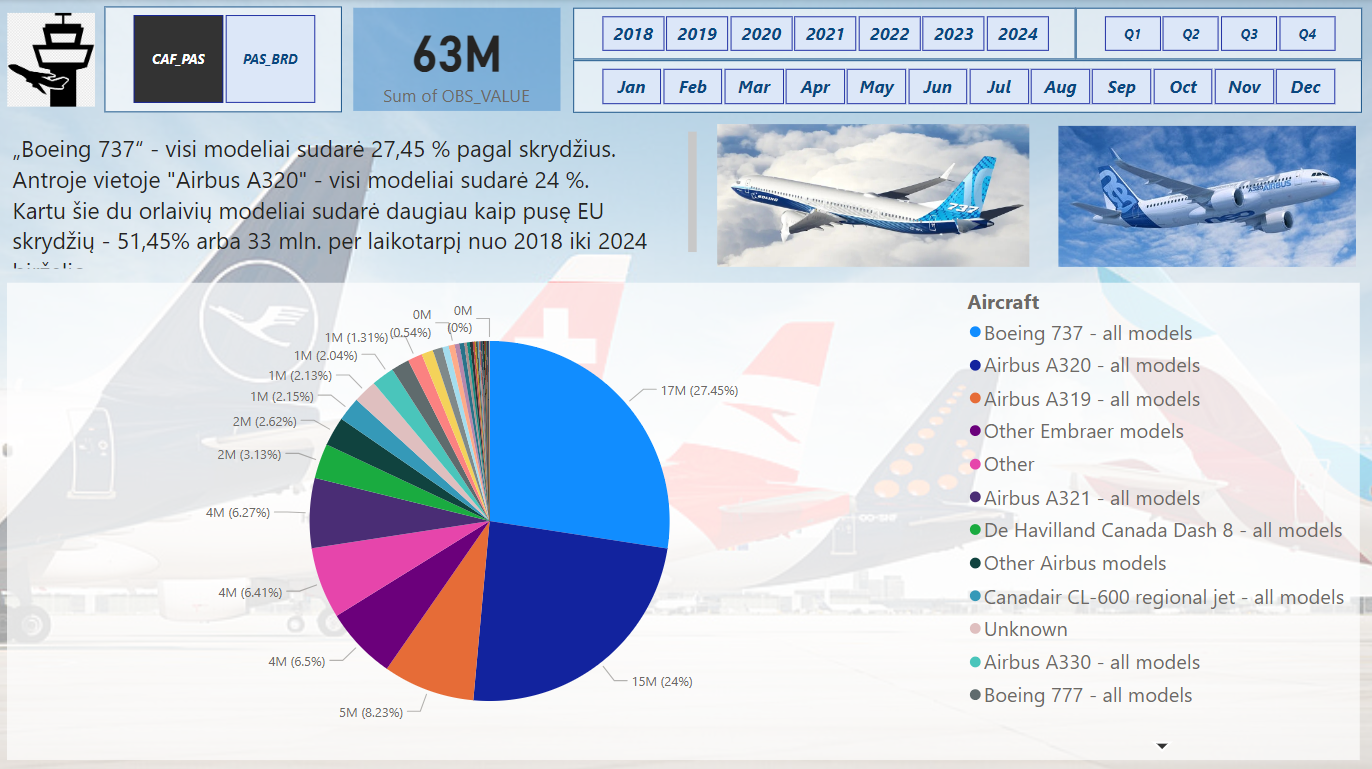Click the pink Other legend entry

point(1001,464)
